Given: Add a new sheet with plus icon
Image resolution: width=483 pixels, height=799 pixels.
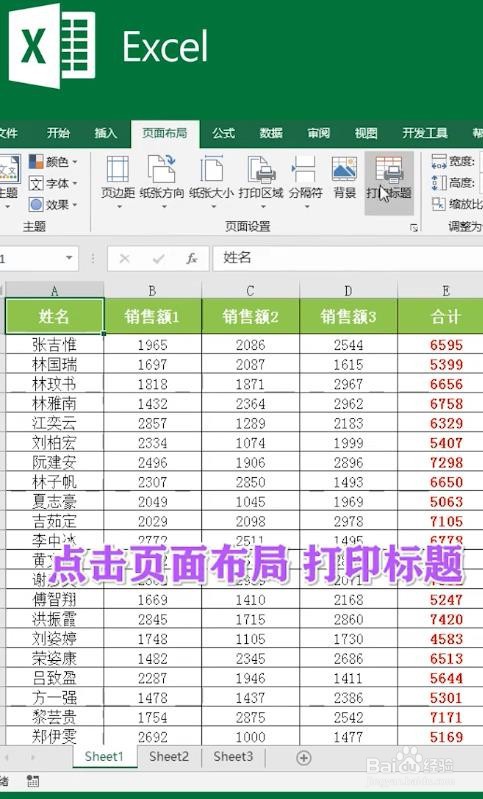Looking at the screenshot, I should tap(304, 758).
